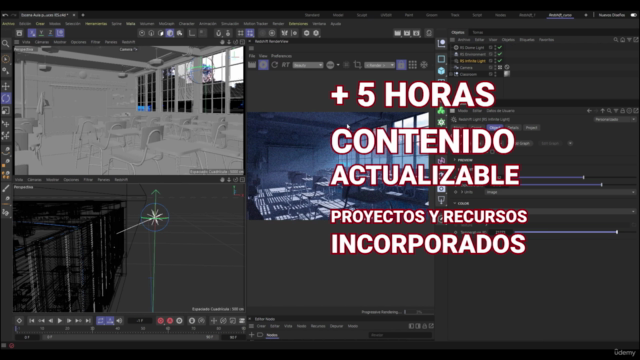Open the Extensiones menu
Viewport: 640px width, 360px height.
coord(298,24)
